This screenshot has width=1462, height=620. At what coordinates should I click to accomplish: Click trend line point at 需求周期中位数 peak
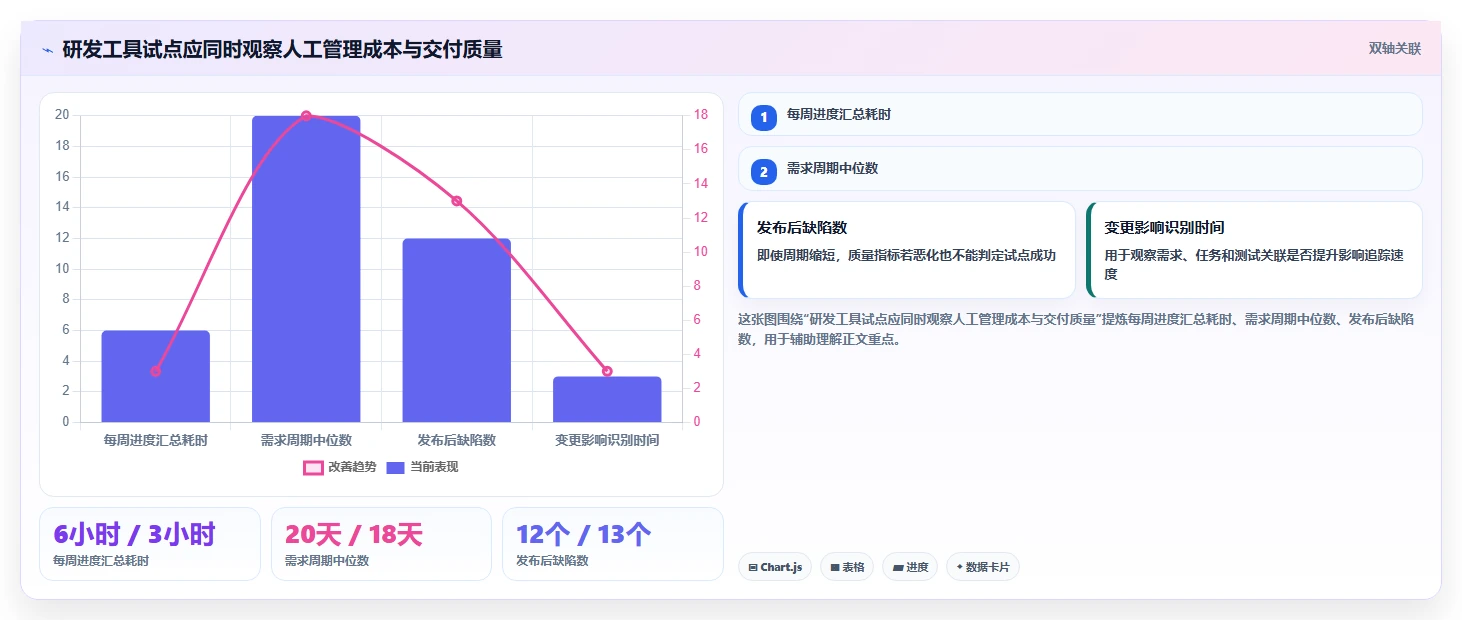(x=306, y=116)
